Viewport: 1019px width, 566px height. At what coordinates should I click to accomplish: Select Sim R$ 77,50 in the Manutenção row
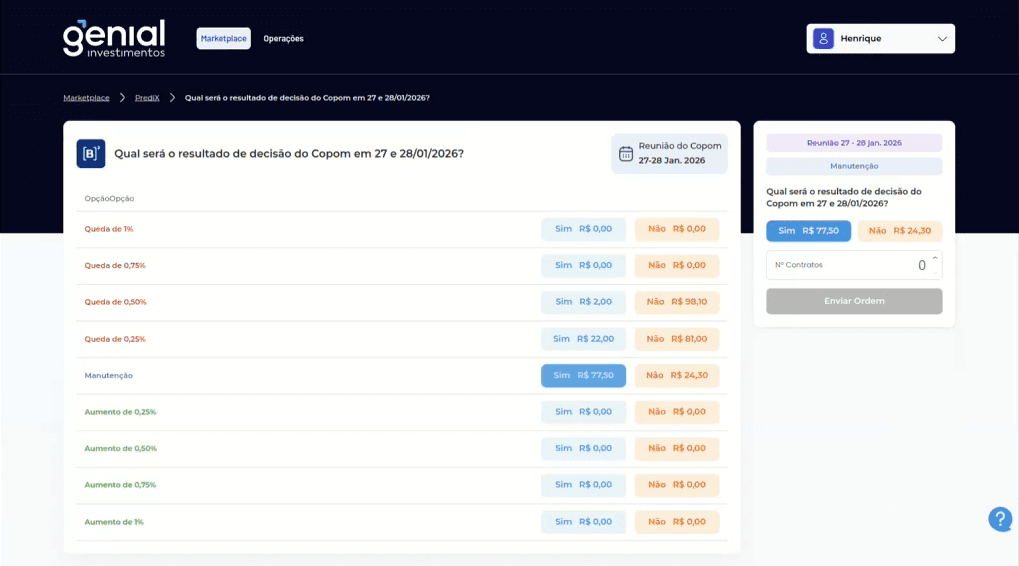[584, 375]
